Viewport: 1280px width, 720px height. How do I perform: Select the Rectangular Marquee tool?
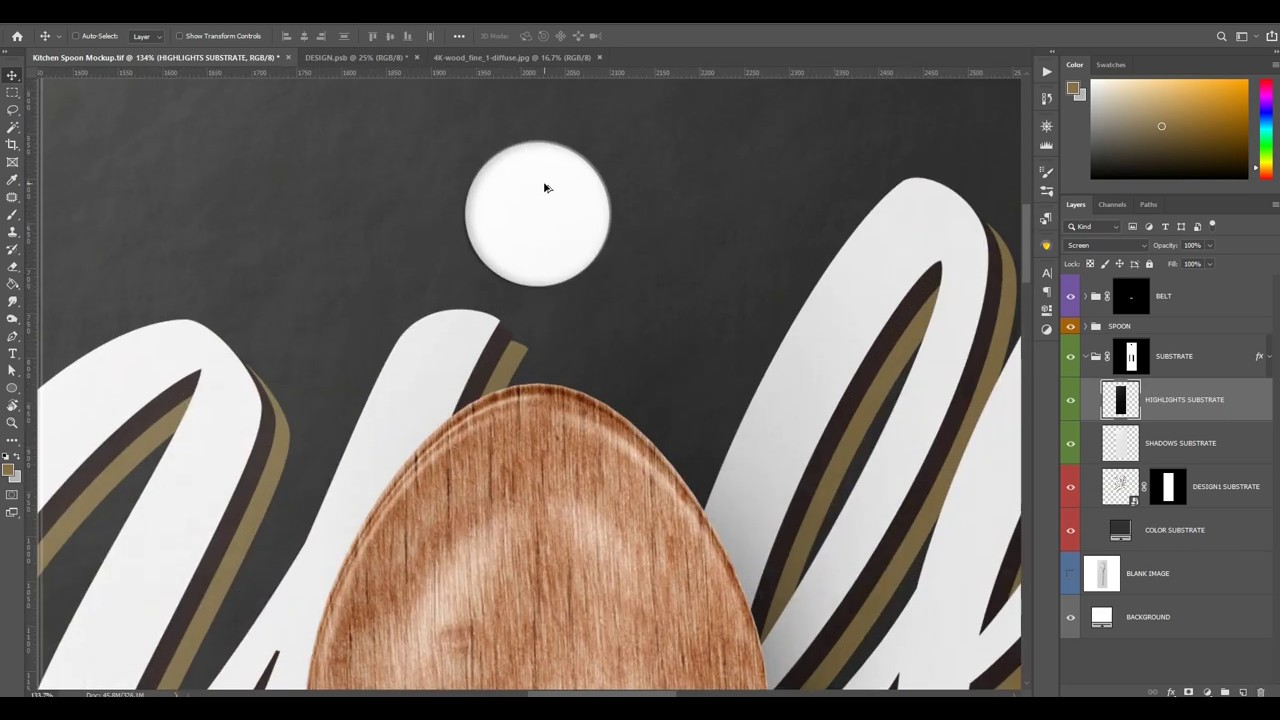coord(12,92)
